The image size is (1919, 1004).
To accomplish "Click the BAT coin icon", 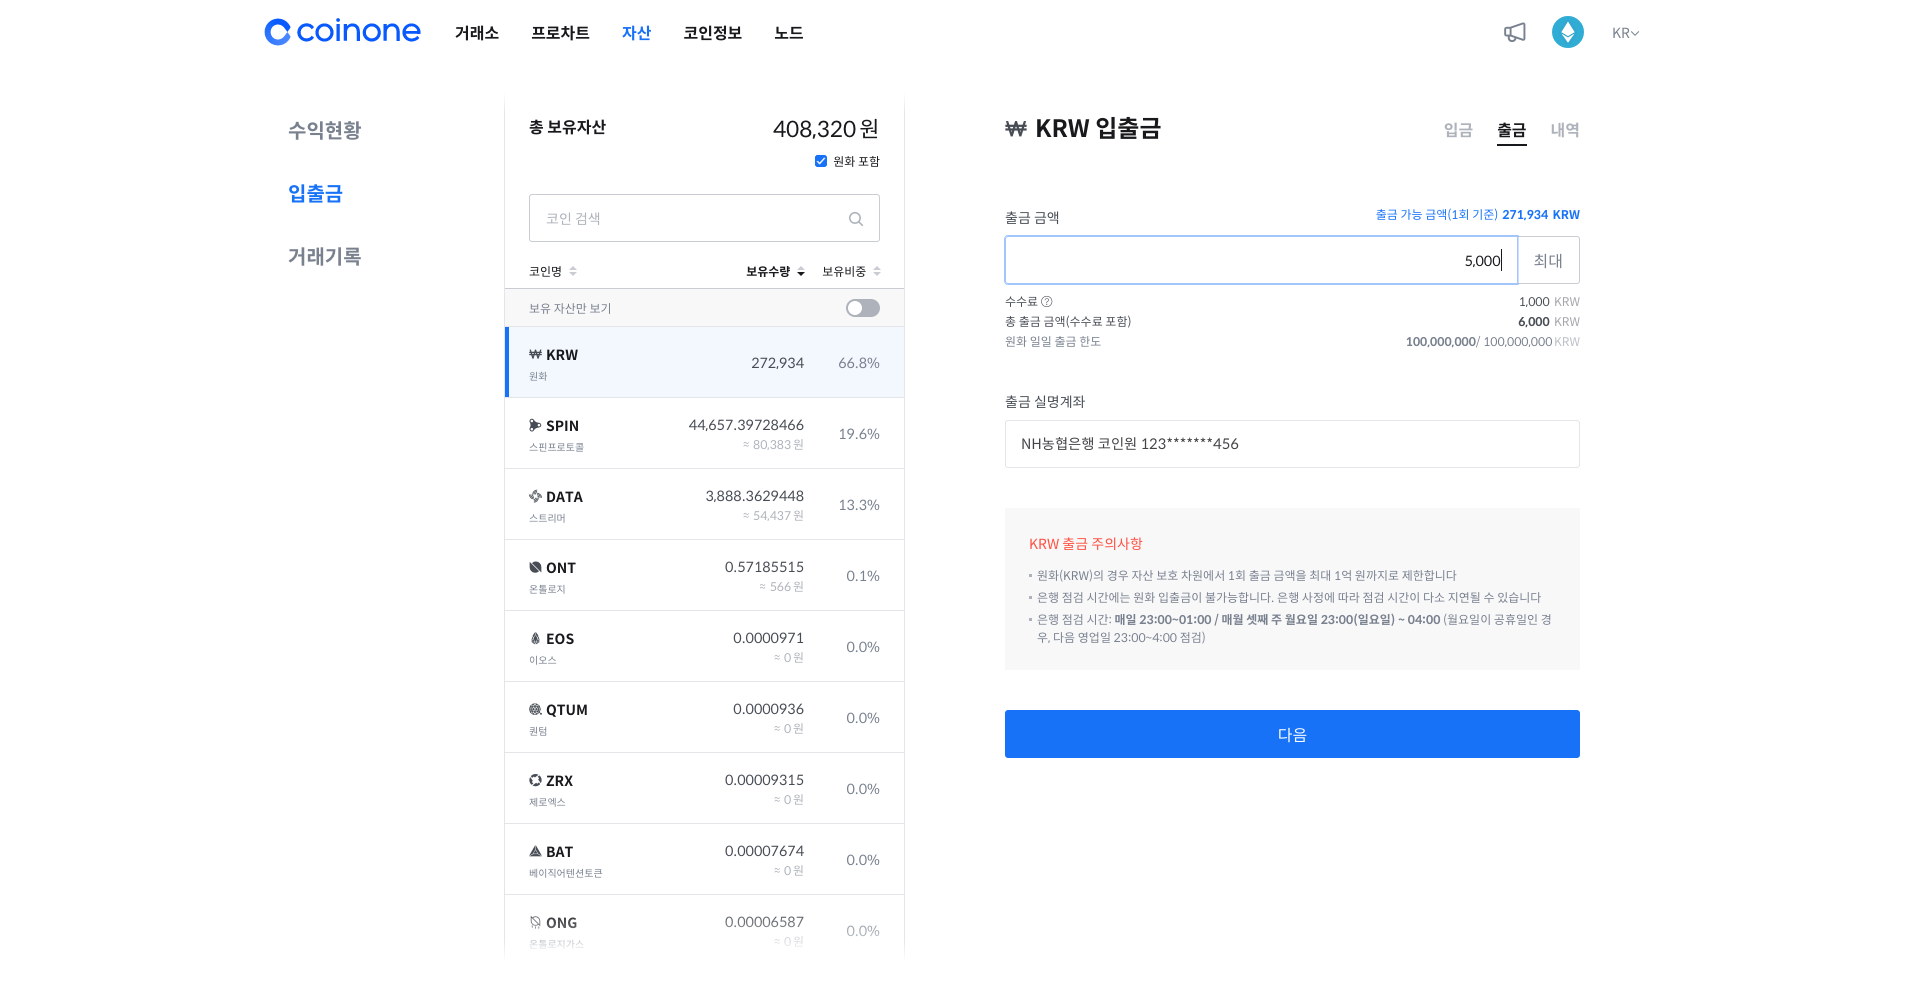I will 535,851.
